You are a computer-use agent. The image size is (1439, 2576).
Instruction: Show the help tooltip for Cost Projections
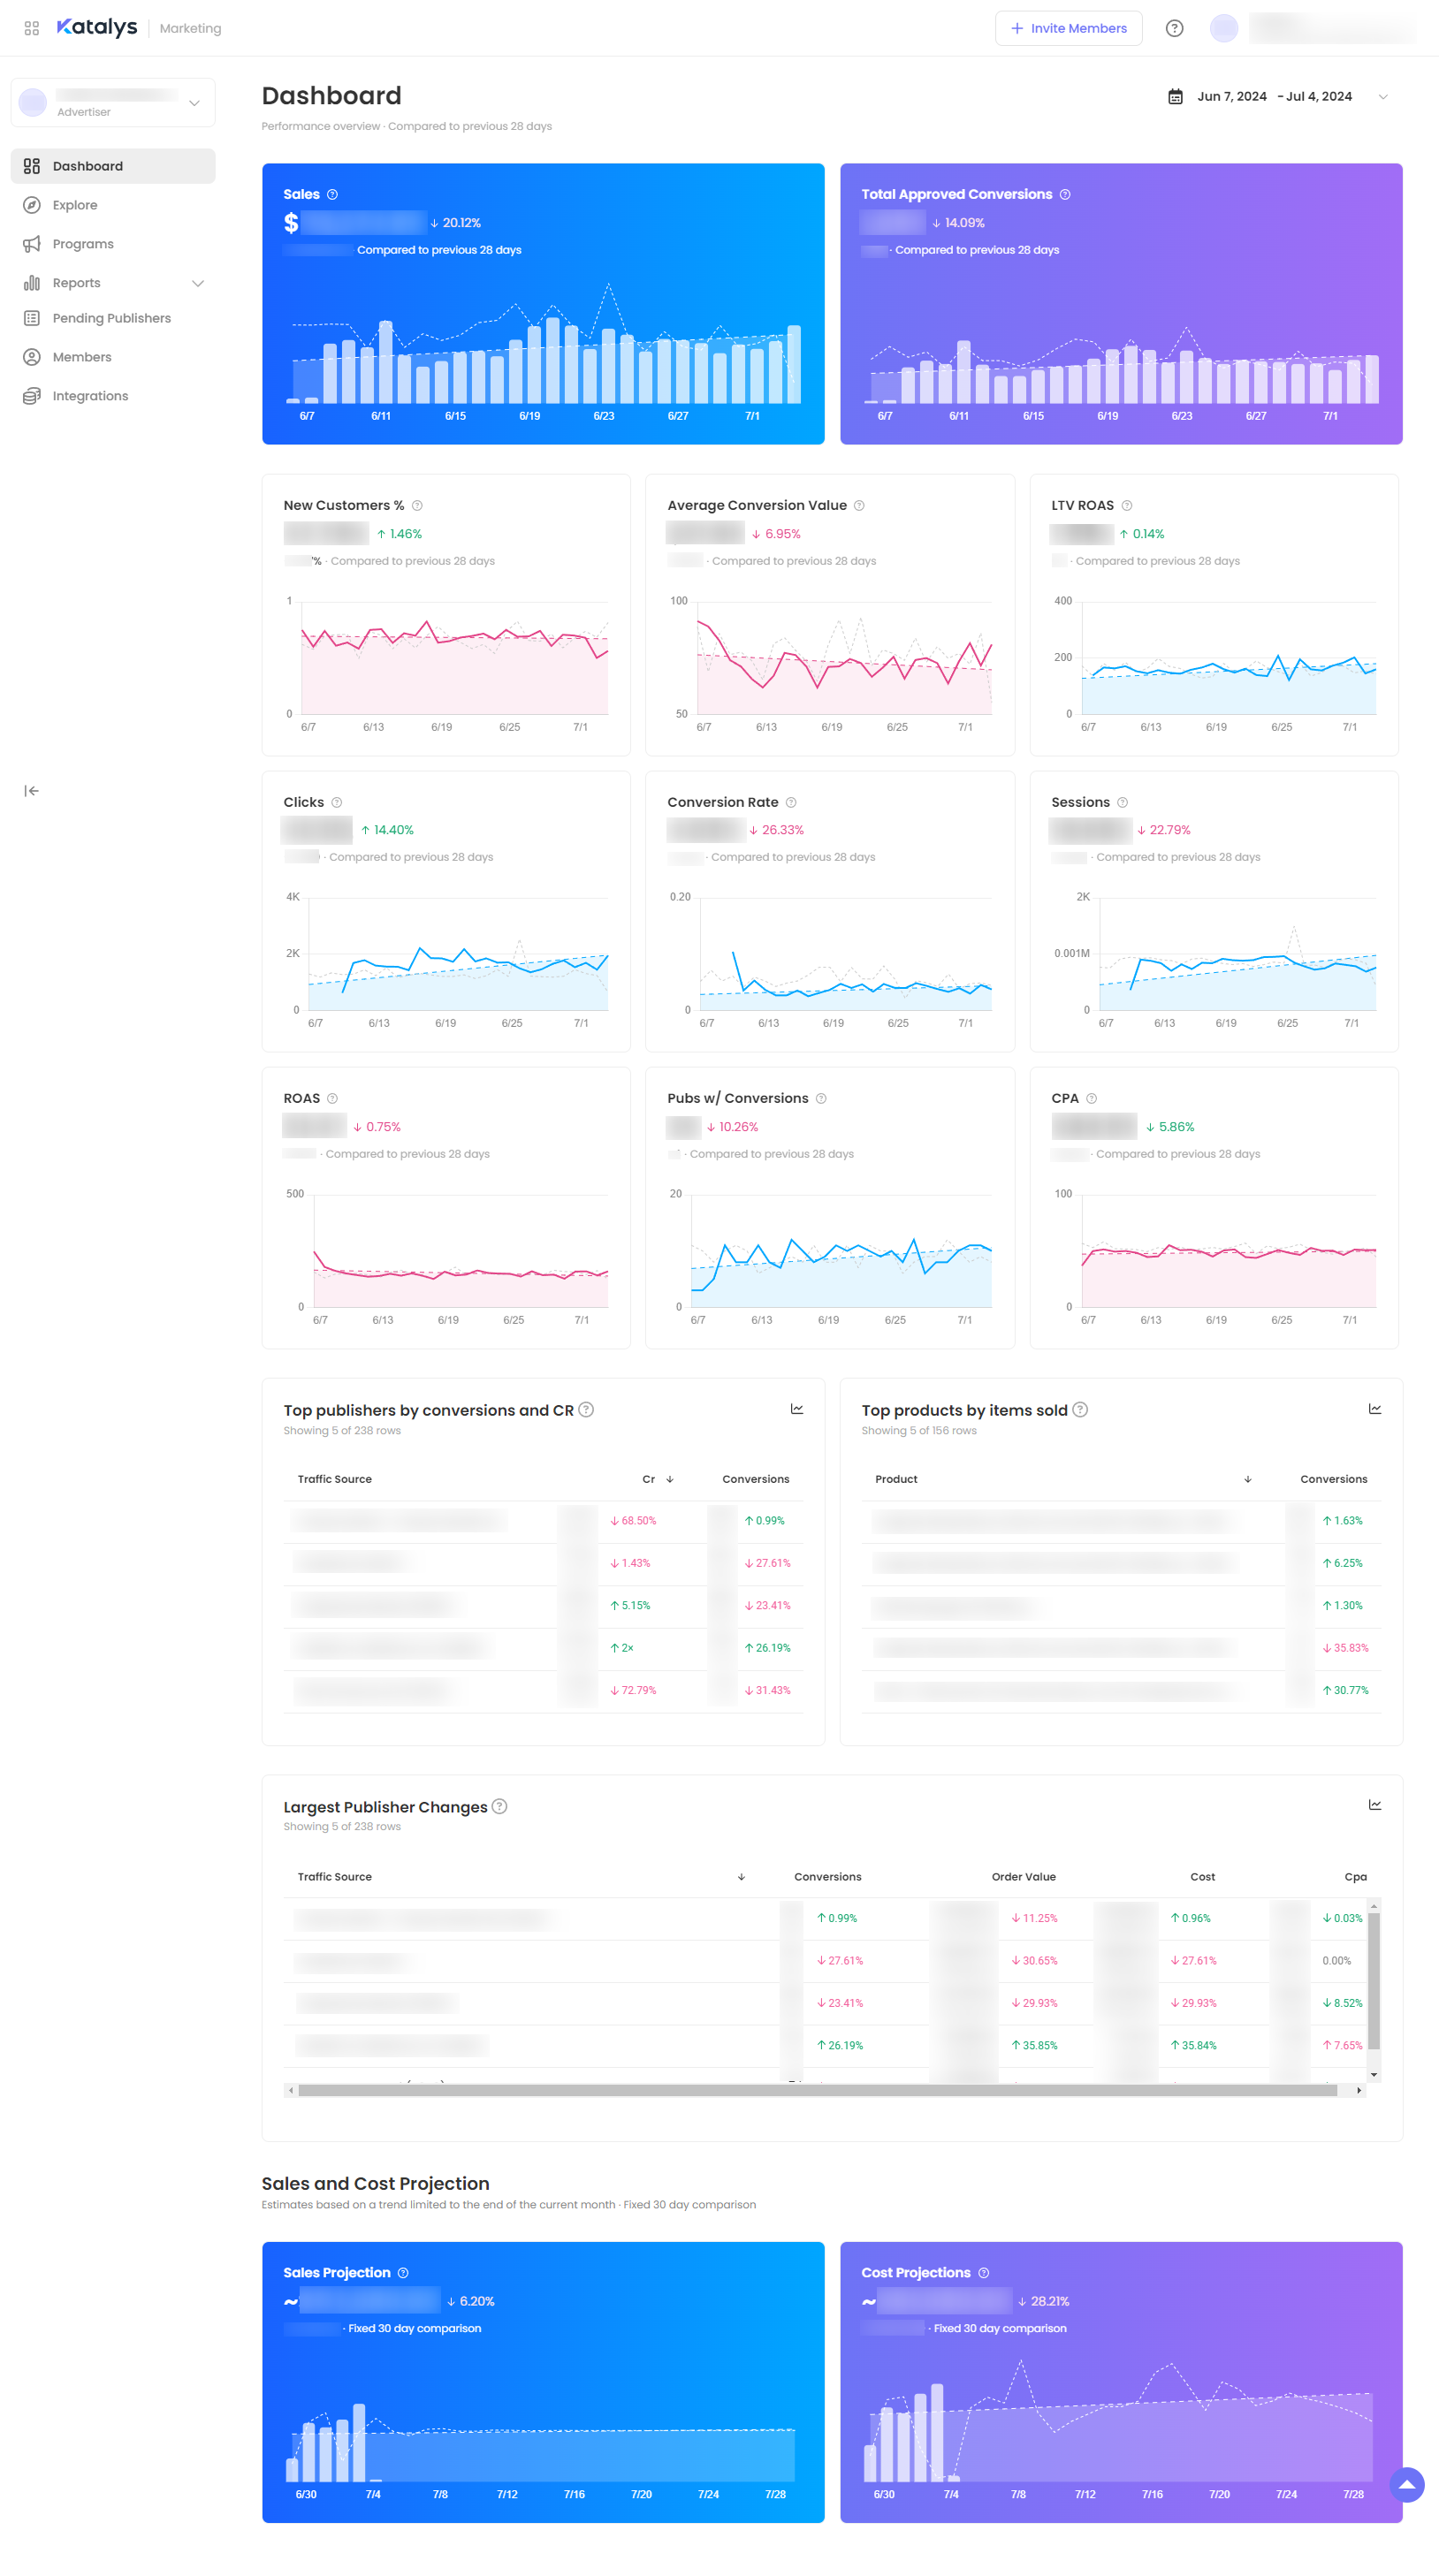(x=983, y=2272)
